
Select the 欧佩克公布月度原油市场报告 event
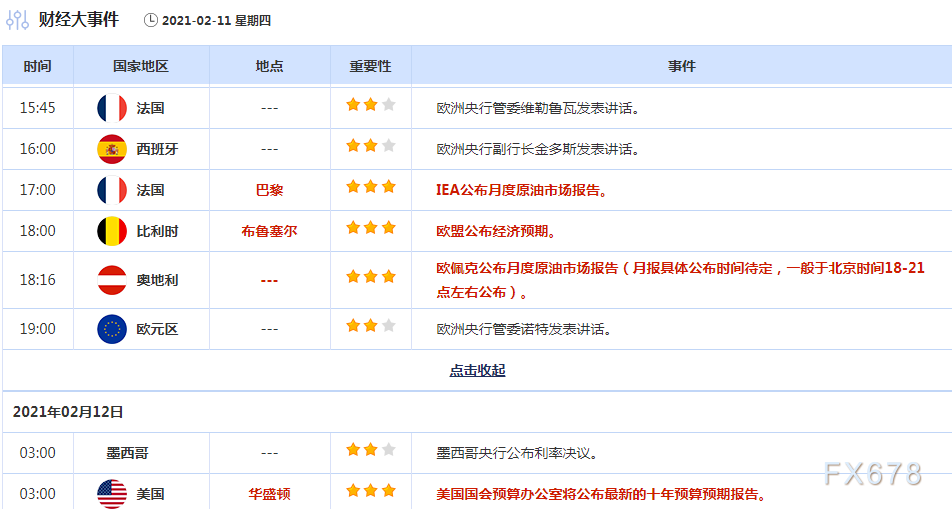pos(680,280)
